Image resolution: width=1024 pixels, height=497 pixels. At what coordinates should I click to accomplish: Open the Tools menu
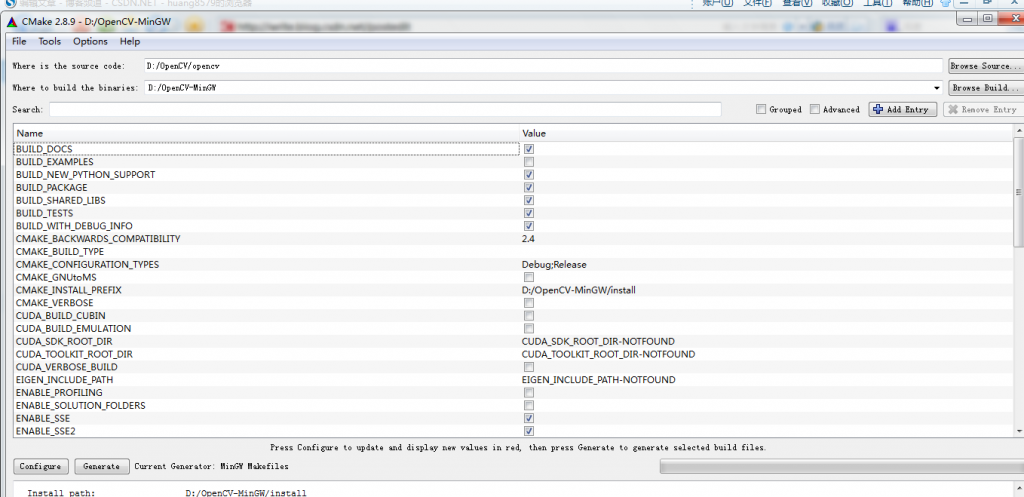tap(50, 41)
